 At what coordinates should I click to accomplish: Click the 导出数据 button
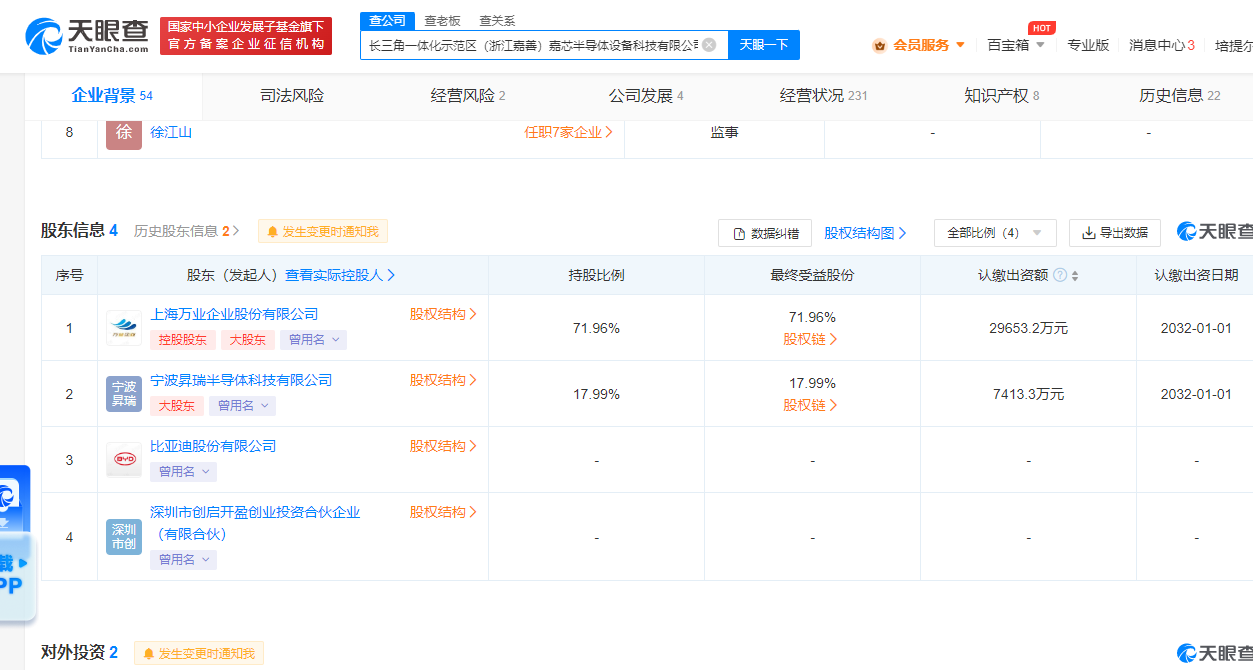(1115, 233)
